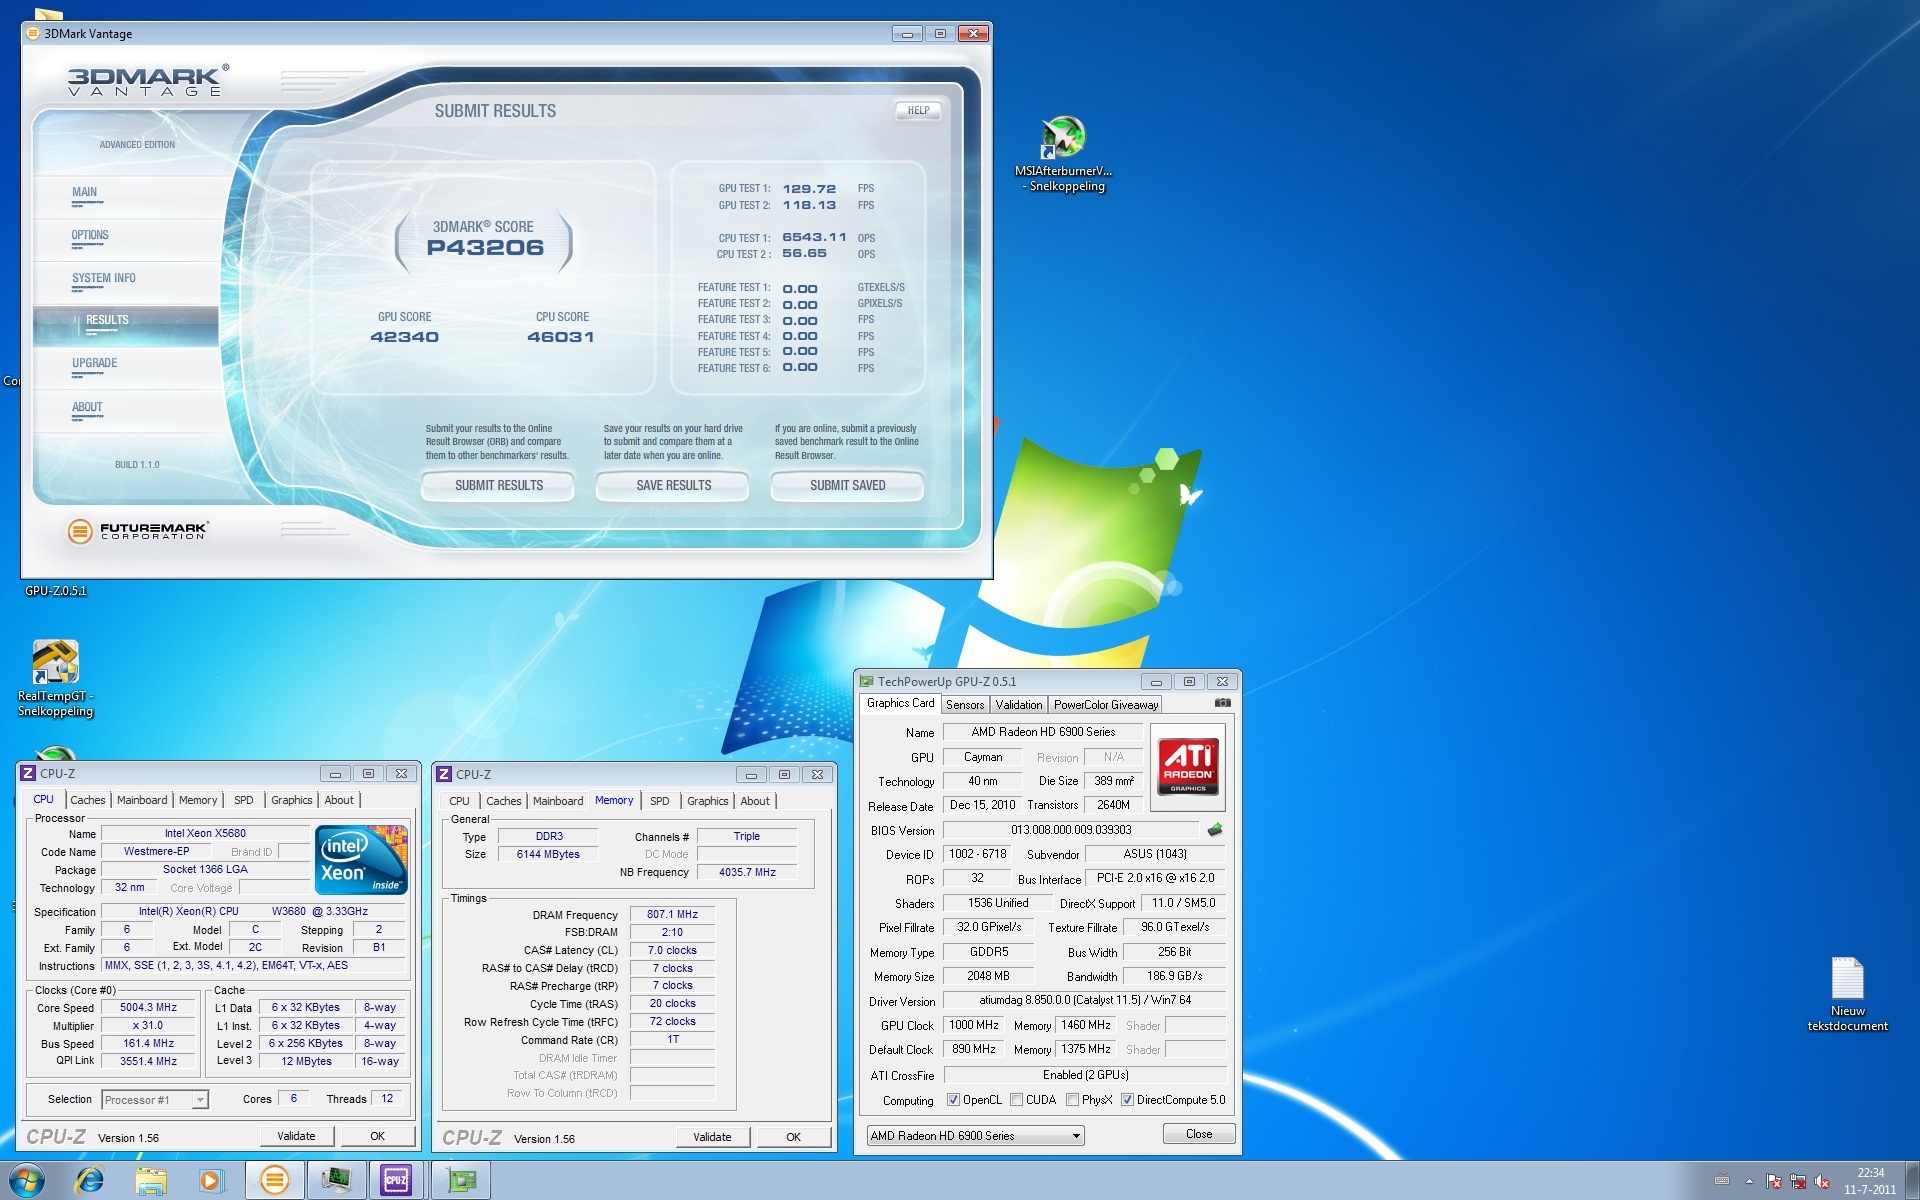Screen dimensions: 1920x1200
Task: Click the 3DMark Vantage title bar icon
Action: tap(33, 33)
